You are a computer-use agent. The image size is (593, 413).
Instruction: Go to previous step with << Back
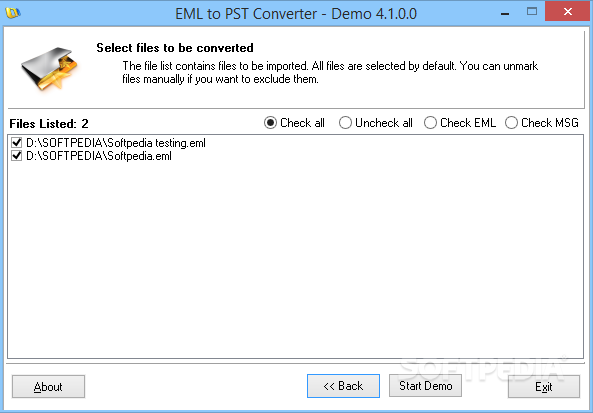click(x=343, y=386)
